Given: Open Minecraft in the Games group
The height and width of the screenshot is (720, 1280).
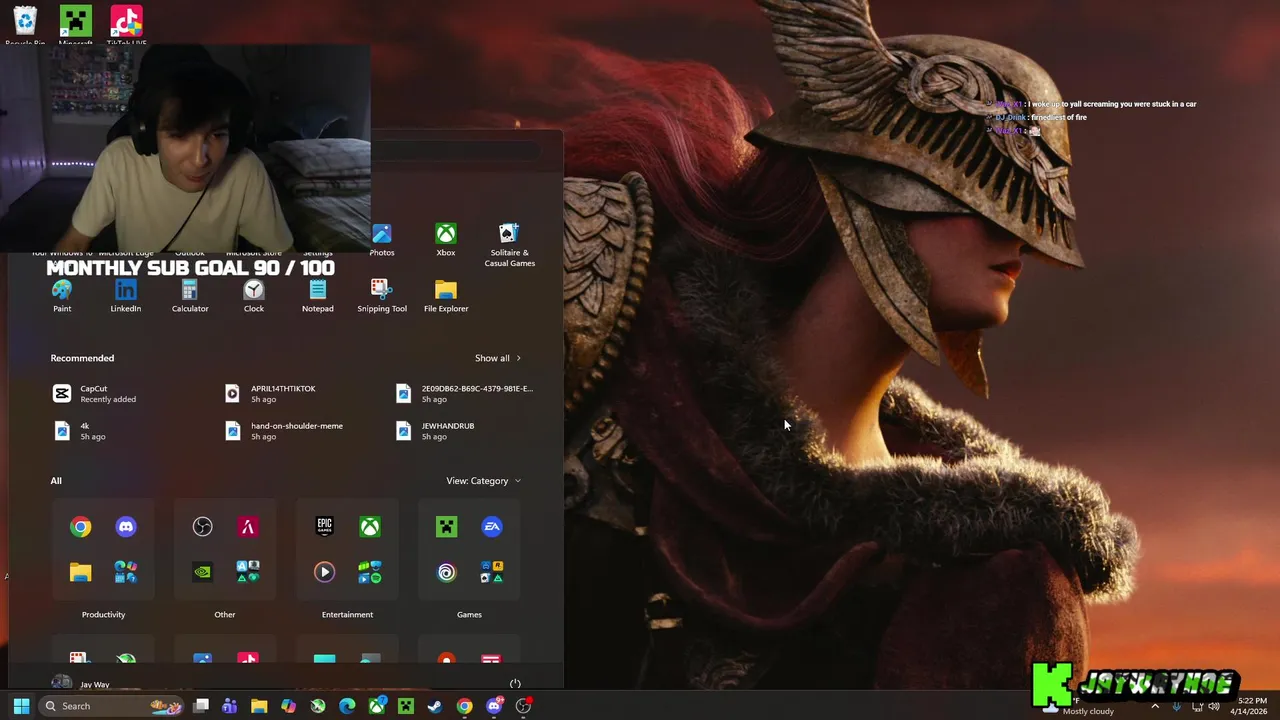Looking at the screenshot, I should pyautogui.click(x=447, y=527).
